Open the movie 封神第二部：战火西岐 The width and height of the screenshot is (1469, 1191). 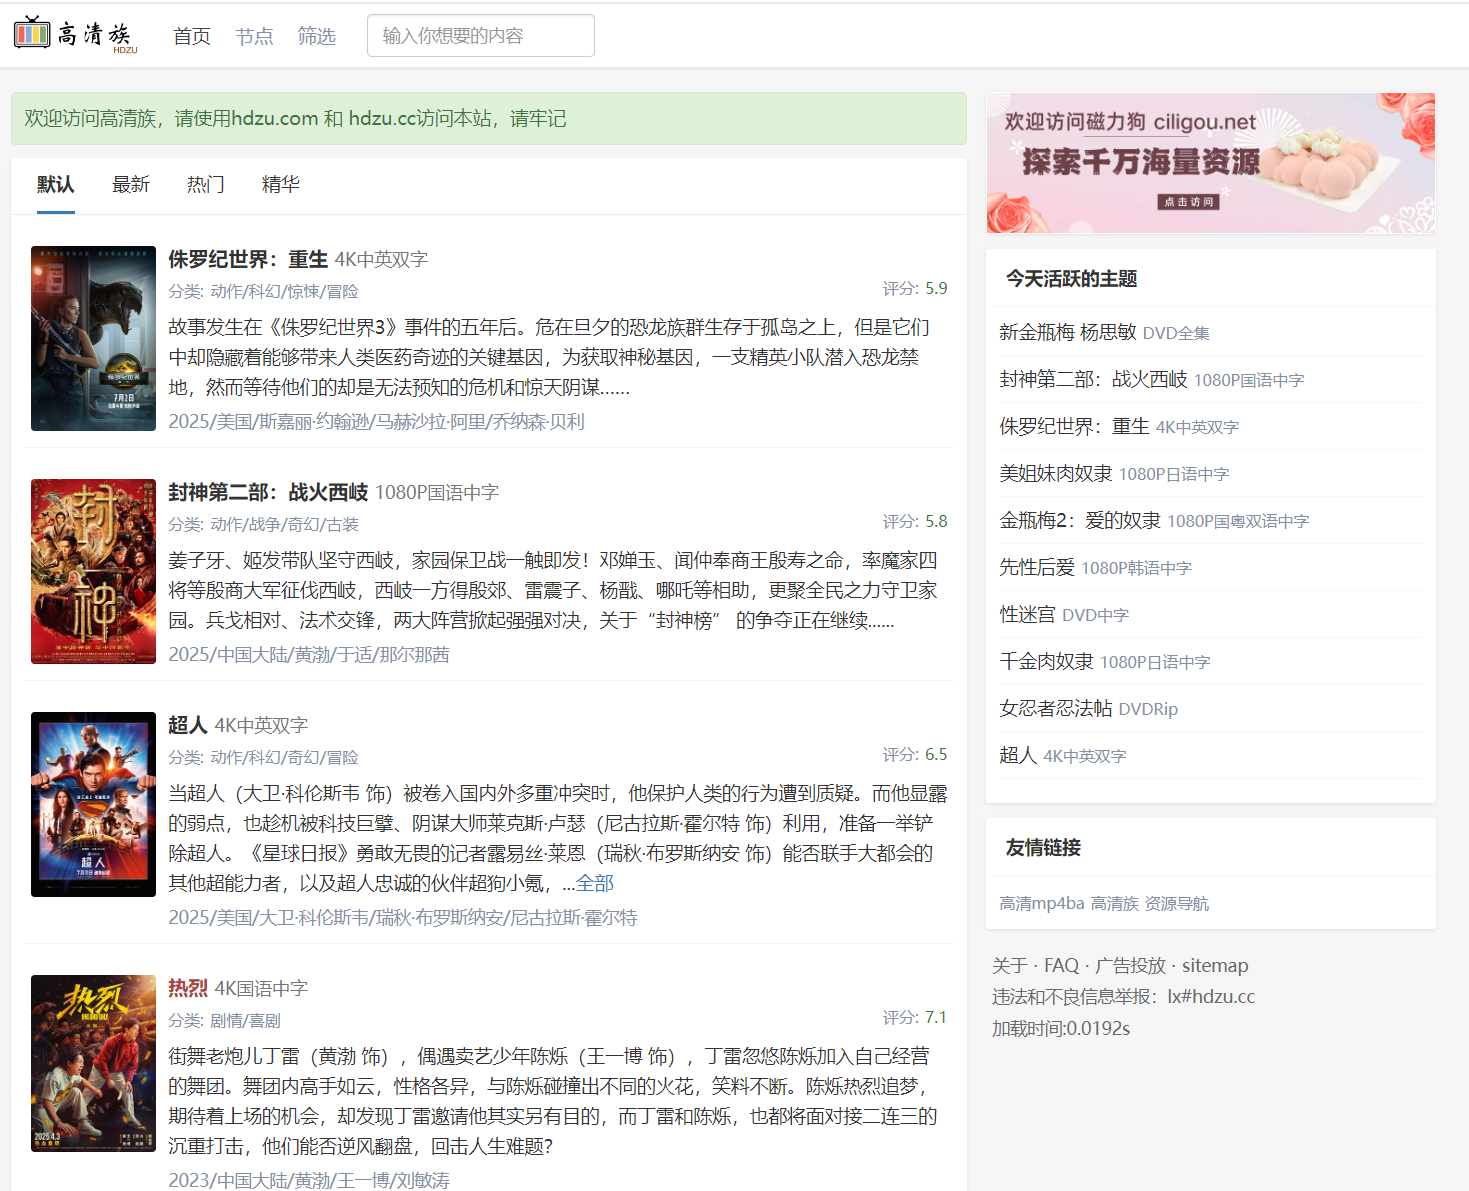pos(266,491)
